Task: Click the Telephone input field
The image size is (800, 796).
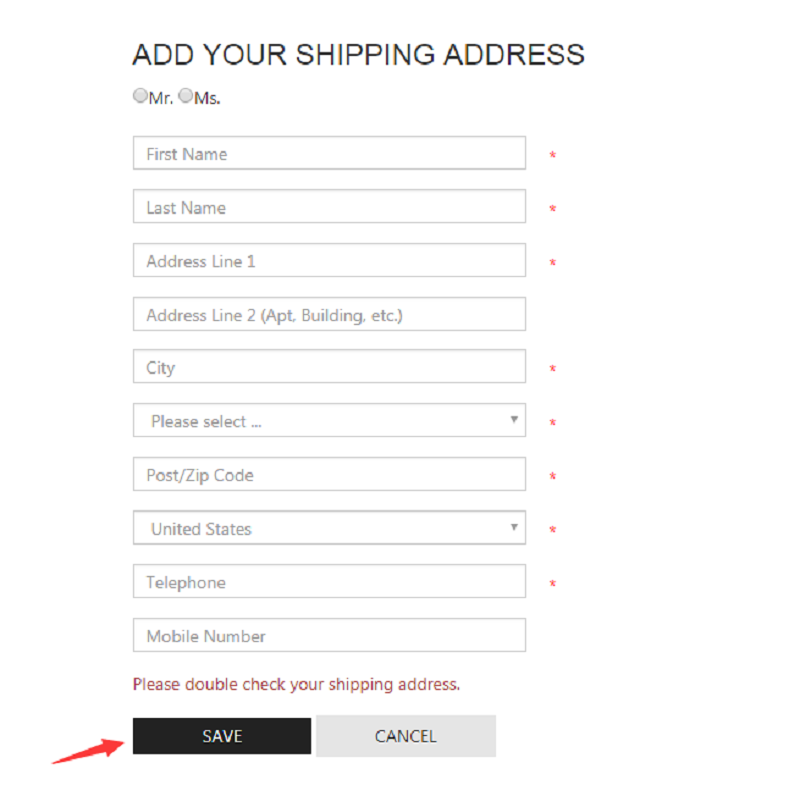Action: click(329, 582)
